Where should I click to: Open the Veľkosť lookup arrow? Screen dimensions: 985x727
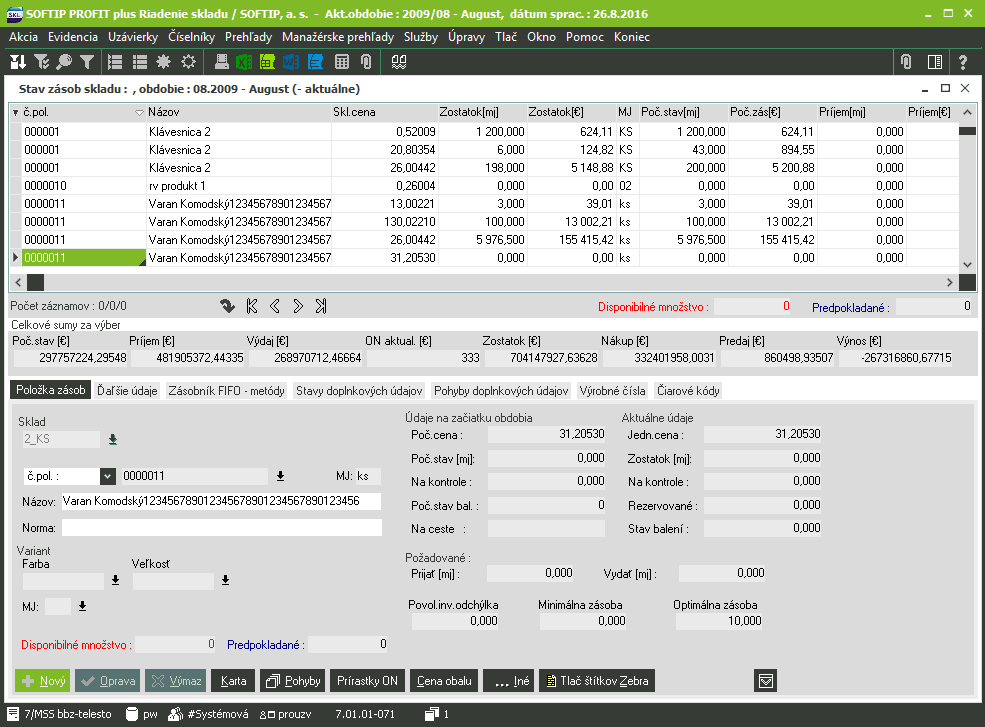pyautogui.click(x=226, y=580)
